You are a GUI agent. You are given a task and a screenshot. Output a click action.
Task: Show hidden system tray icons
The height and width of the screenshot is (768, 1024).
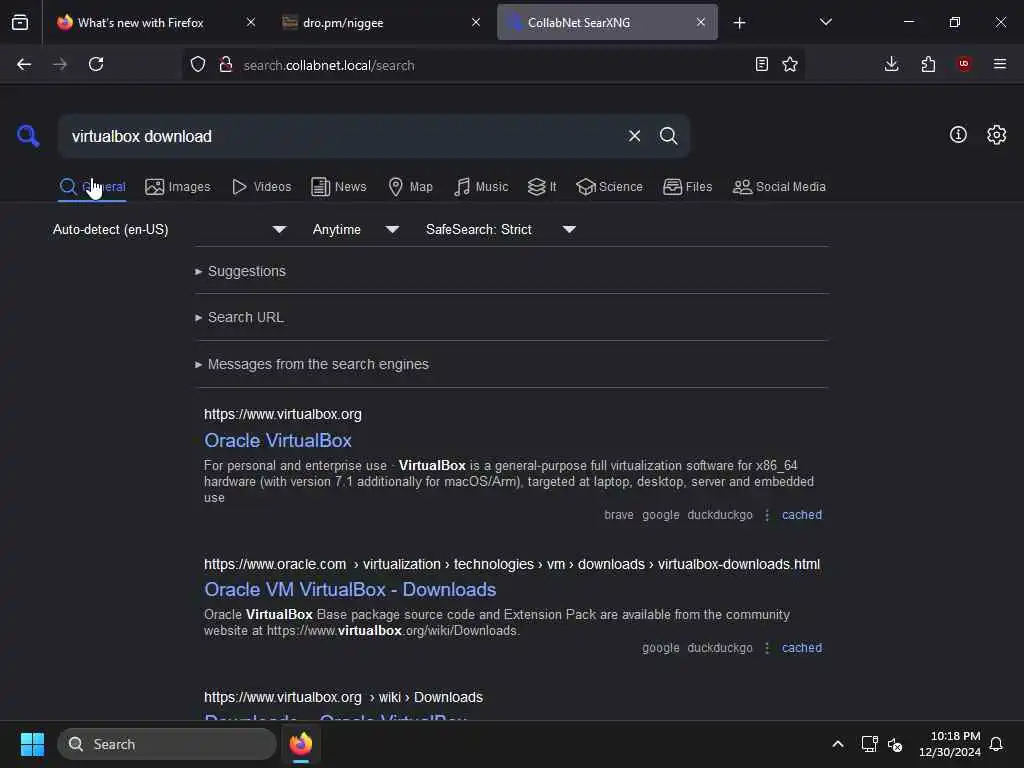pyautogui.click(x=837, y=744)
